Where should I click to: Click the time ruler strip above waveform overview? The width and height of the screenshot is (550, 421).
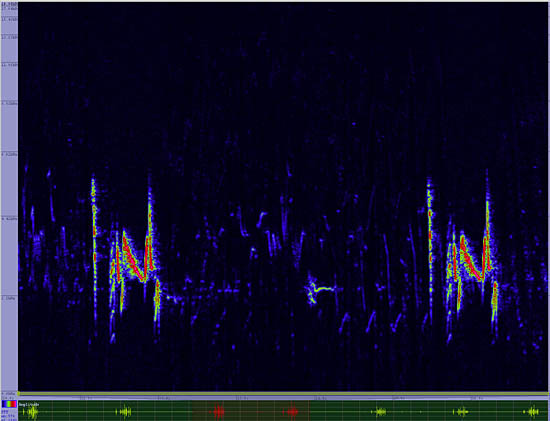point(284,399)
